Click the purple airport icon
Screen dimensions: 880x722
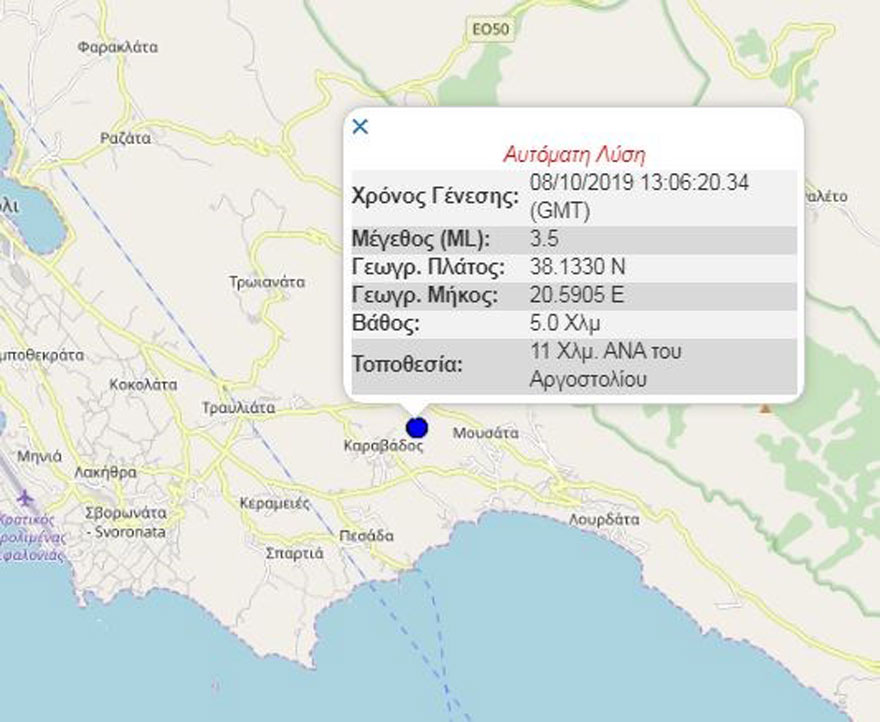(24, 497)
